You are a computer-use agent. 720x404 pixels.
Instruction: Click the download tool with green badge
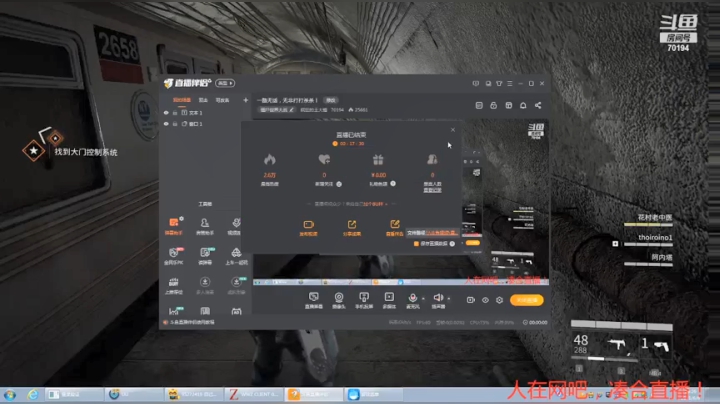(236, 285)
